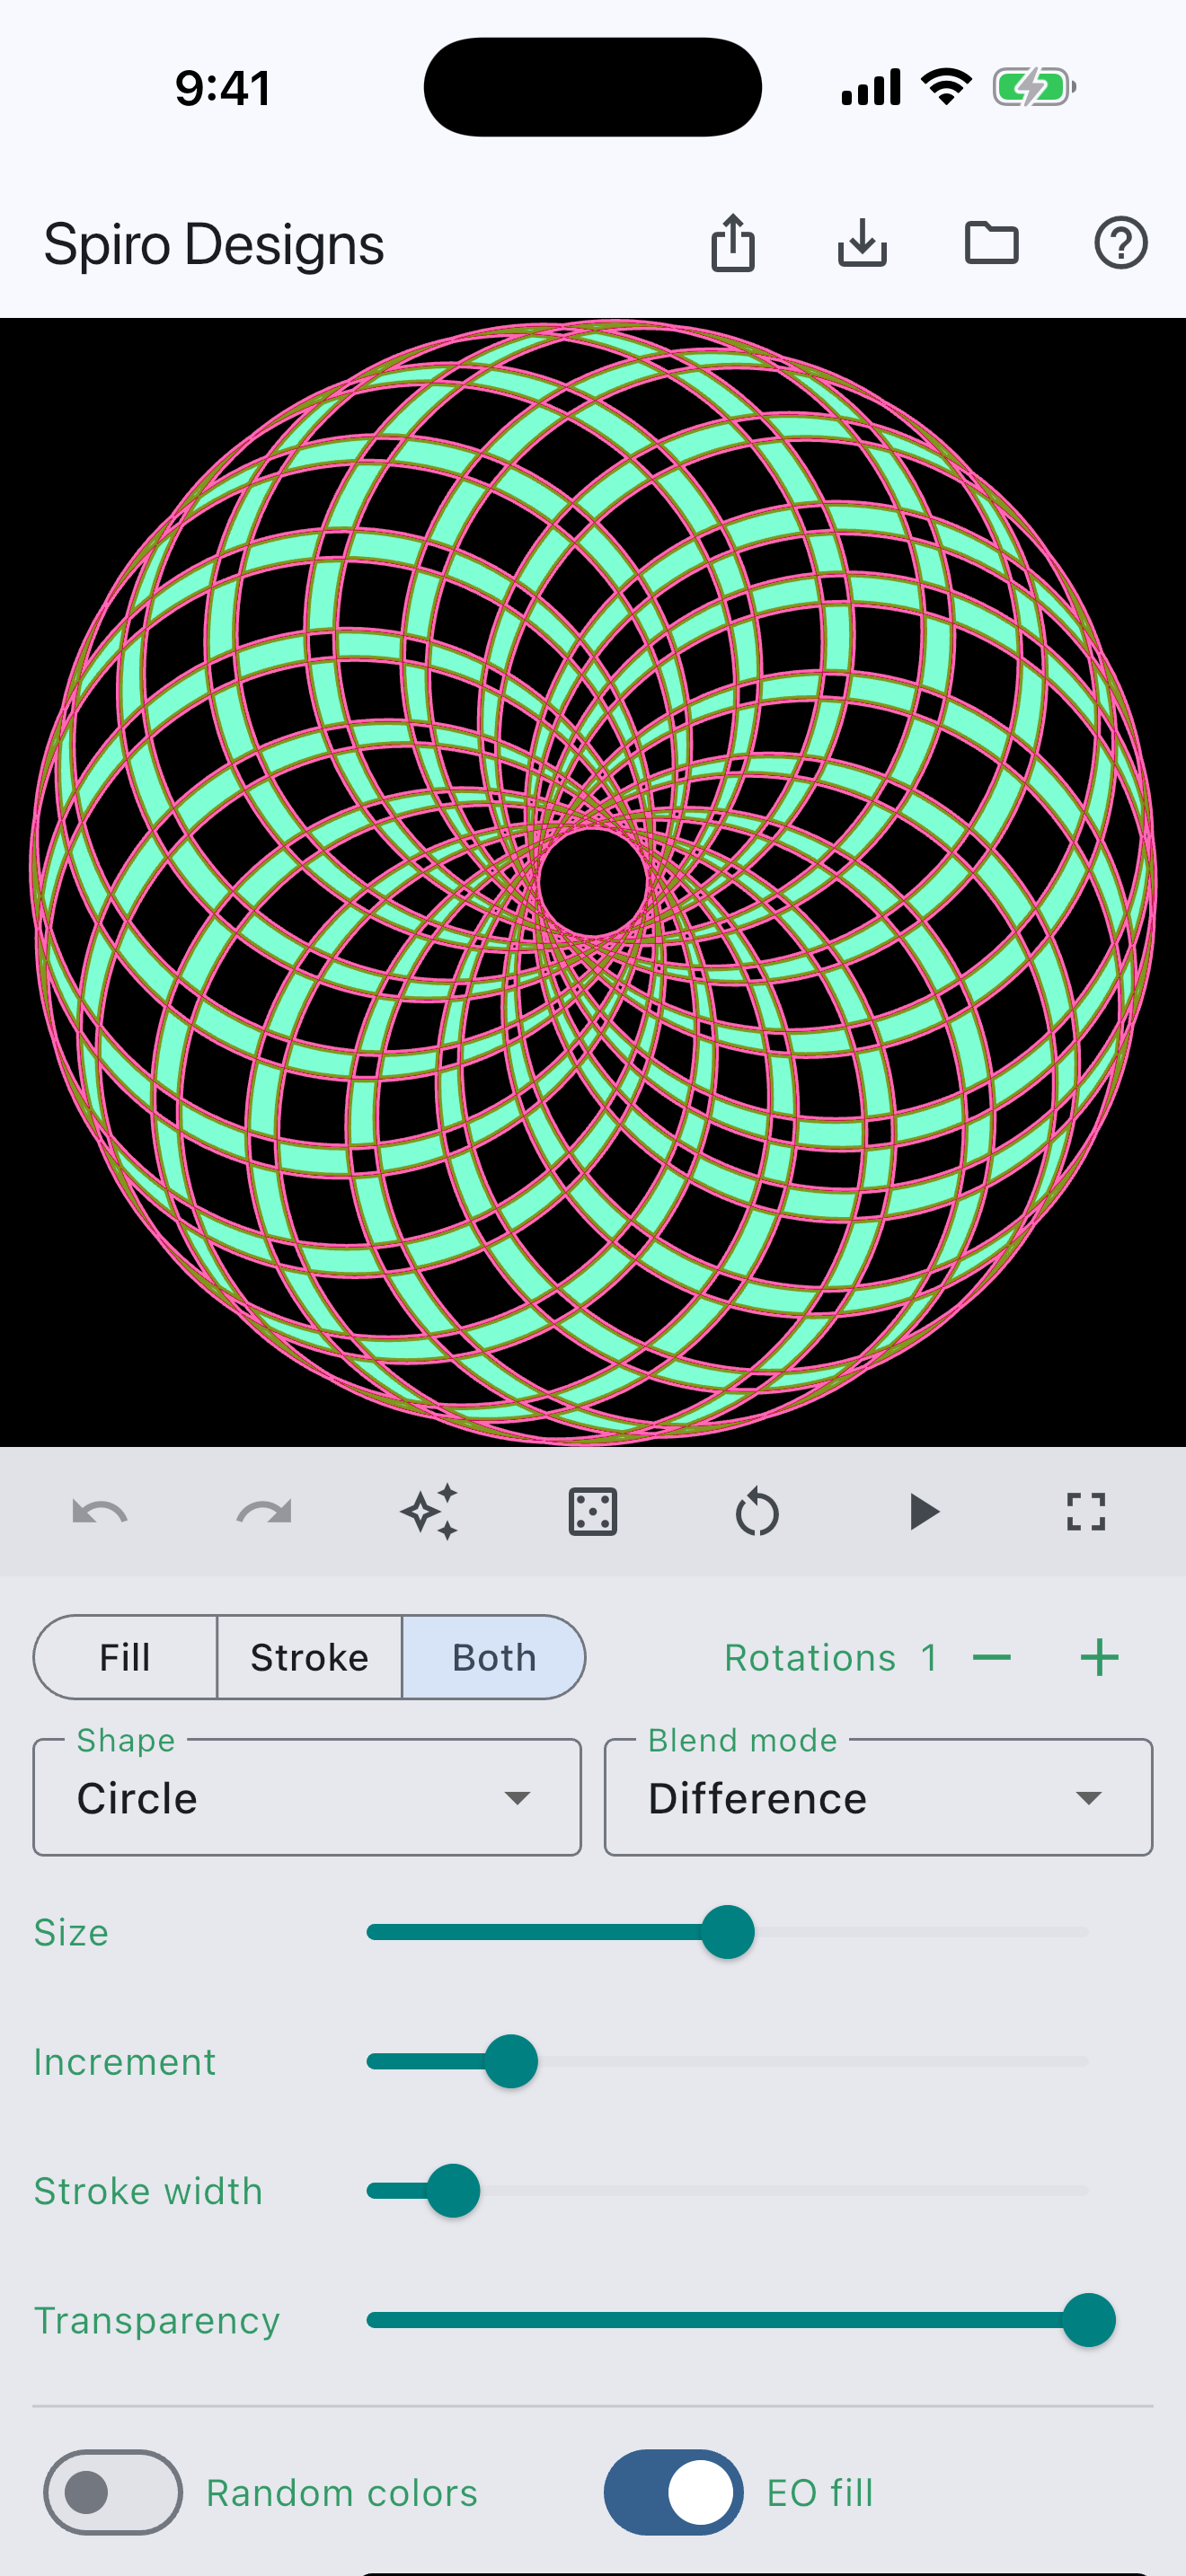Enable the Random colors switch
This screenshot has width=1186, height=2576.
coord(113,2492)
